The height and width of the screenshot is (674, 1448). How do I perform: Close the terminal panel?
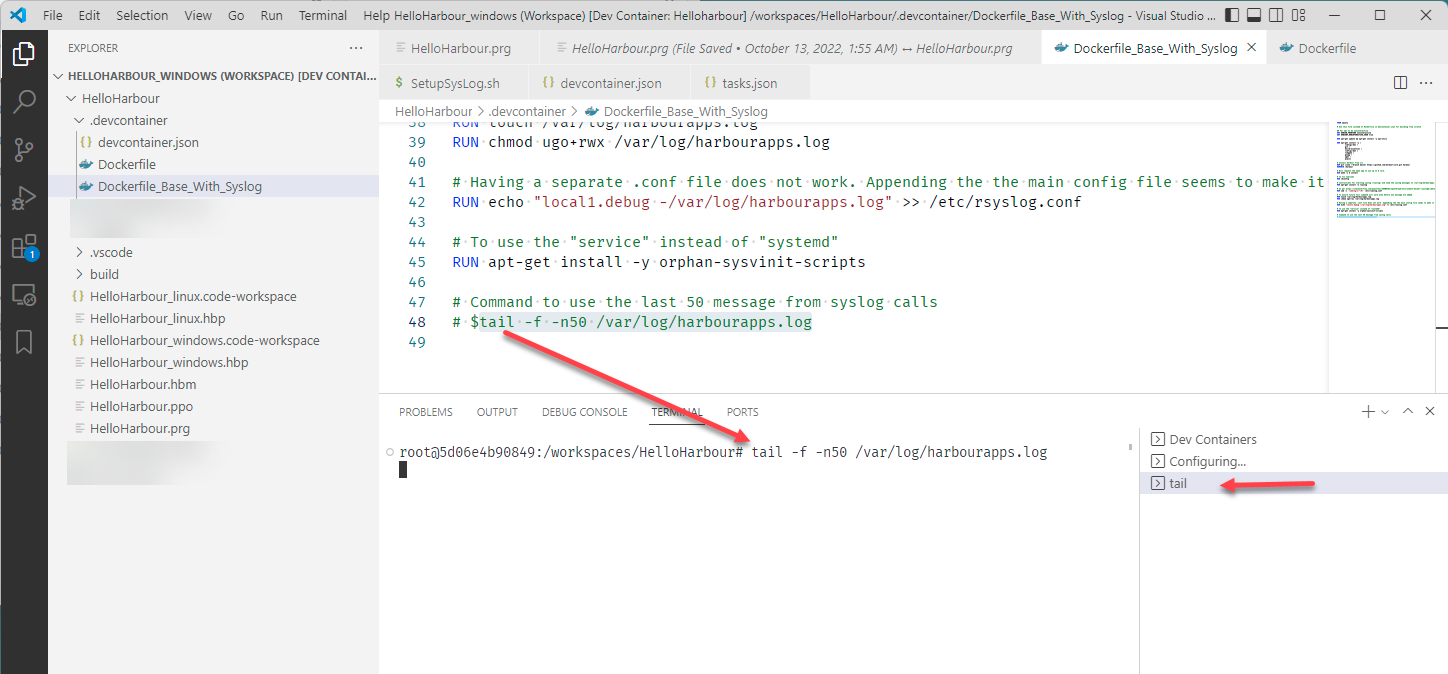(1430, 412)
